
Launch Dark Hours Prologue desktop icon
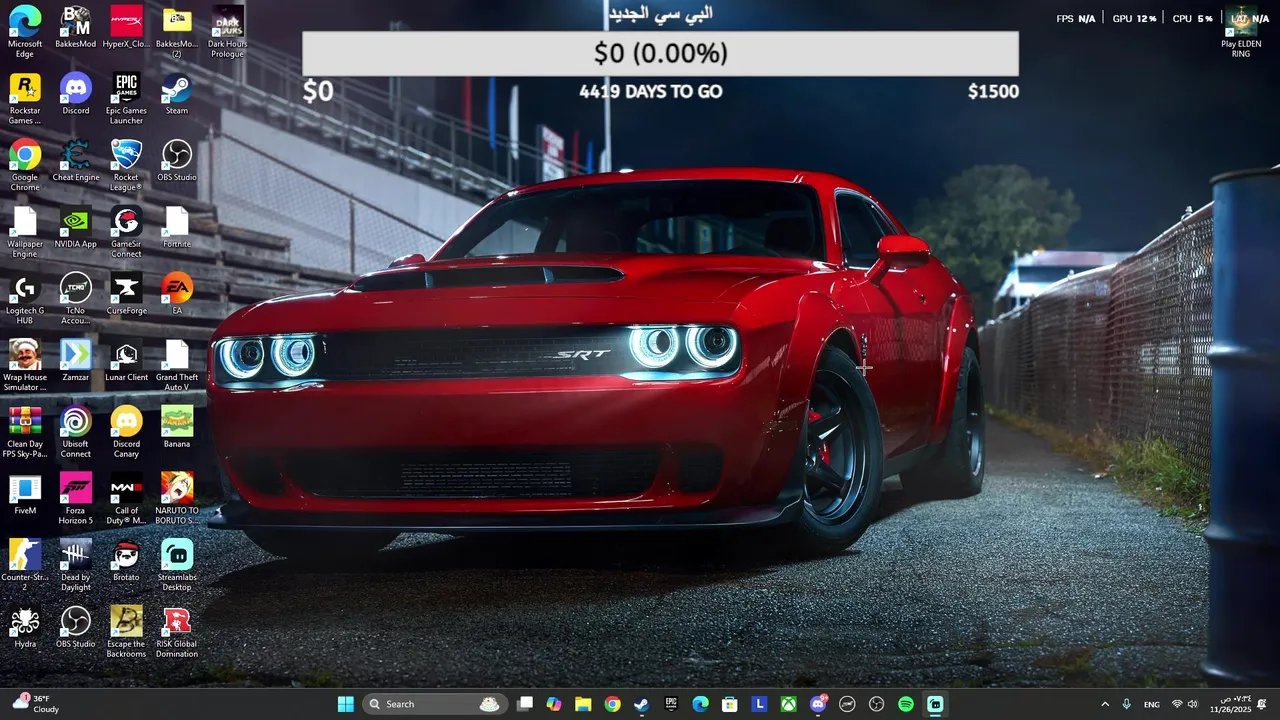tap(227, 31)
